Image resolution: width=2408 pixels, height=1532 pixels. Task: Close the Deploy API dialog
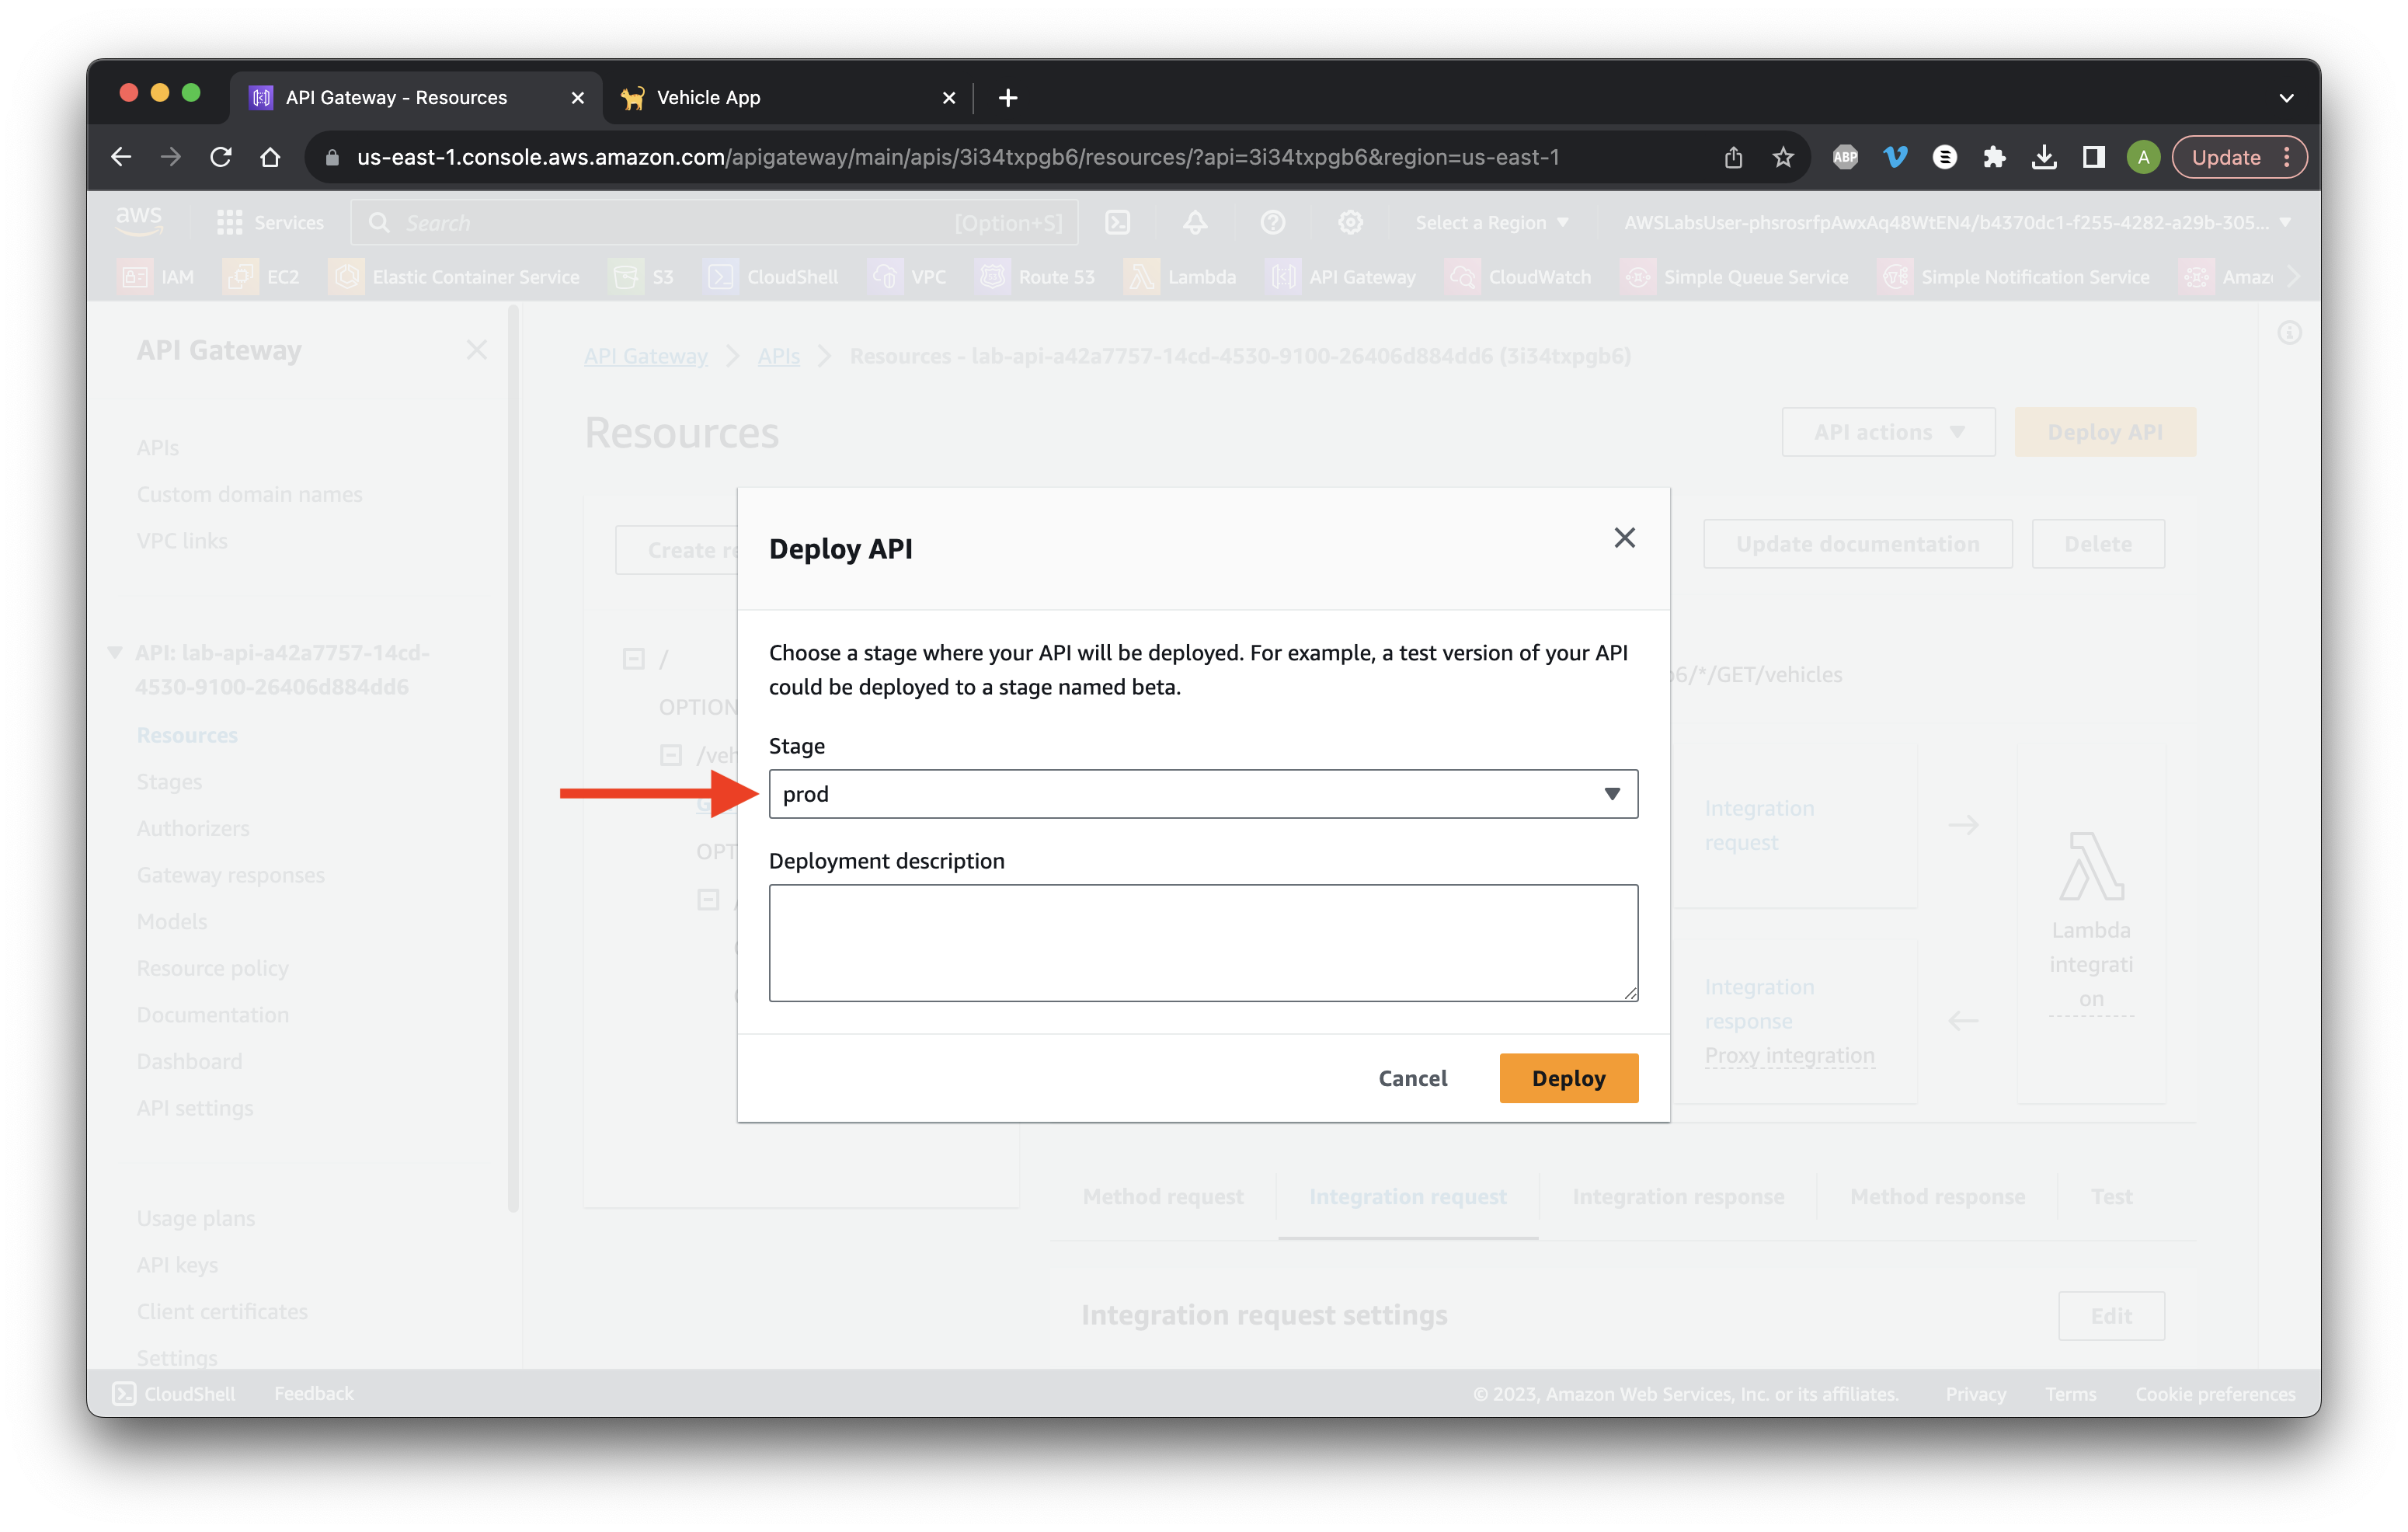(x=1624, y=538)
